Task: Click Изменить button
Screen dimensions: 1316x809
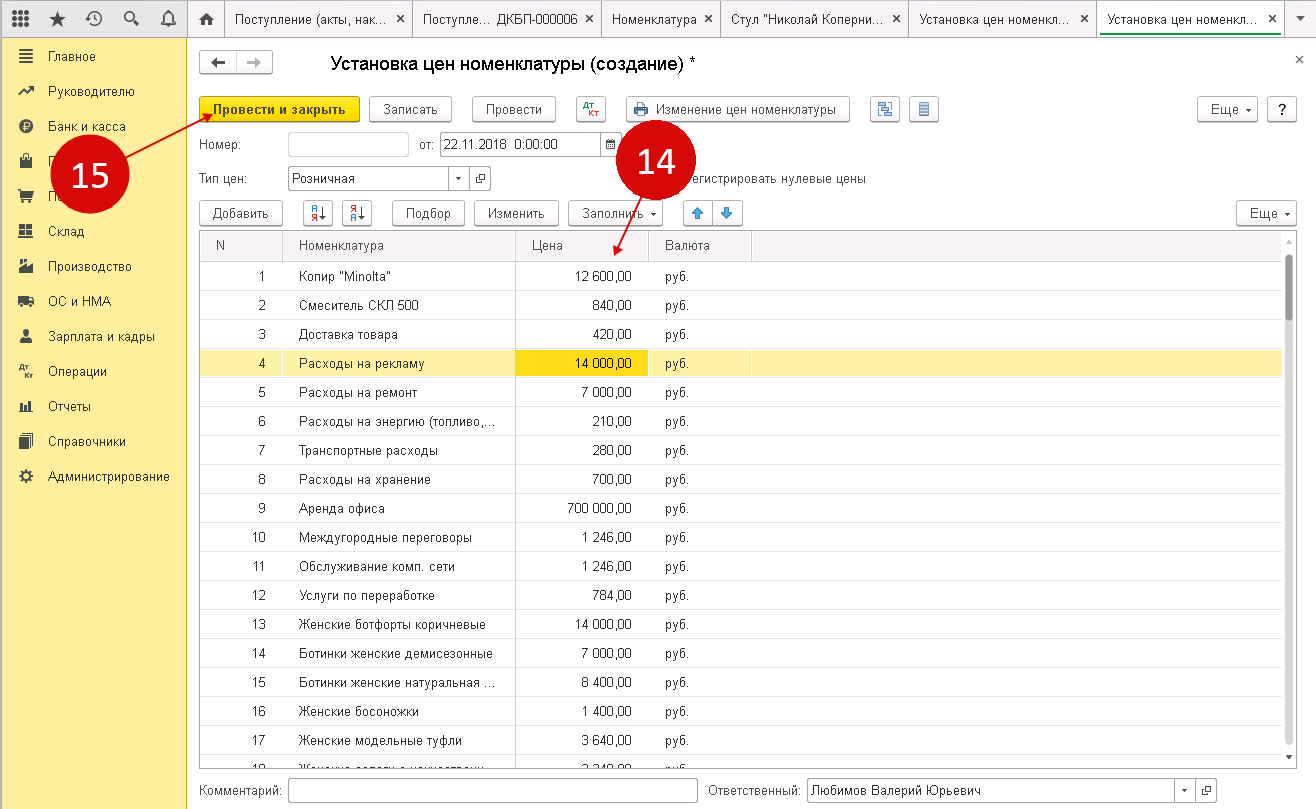Action: (516, 213)
